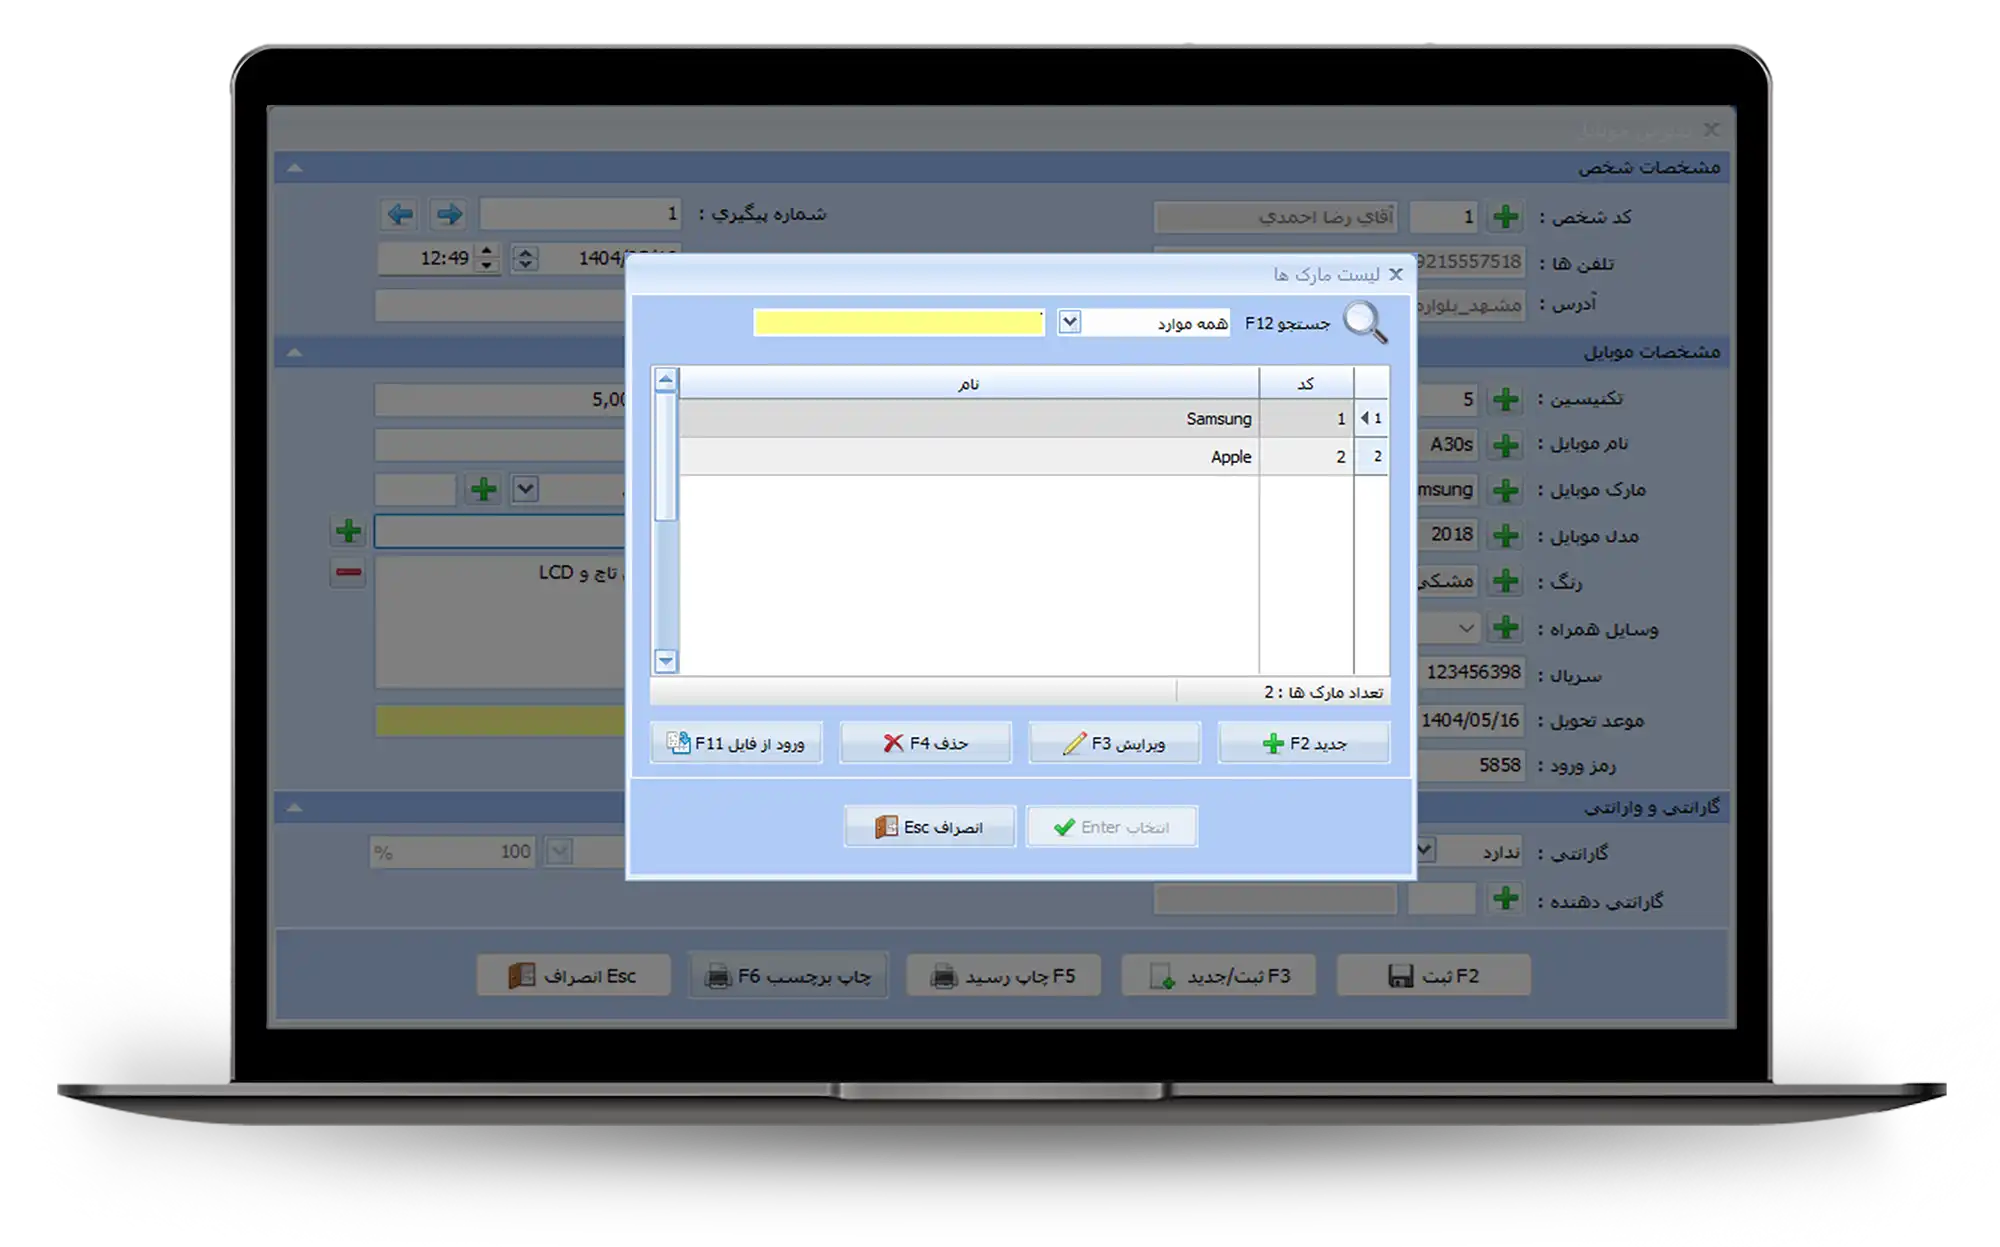Click the نام column header

click(968, 384)
